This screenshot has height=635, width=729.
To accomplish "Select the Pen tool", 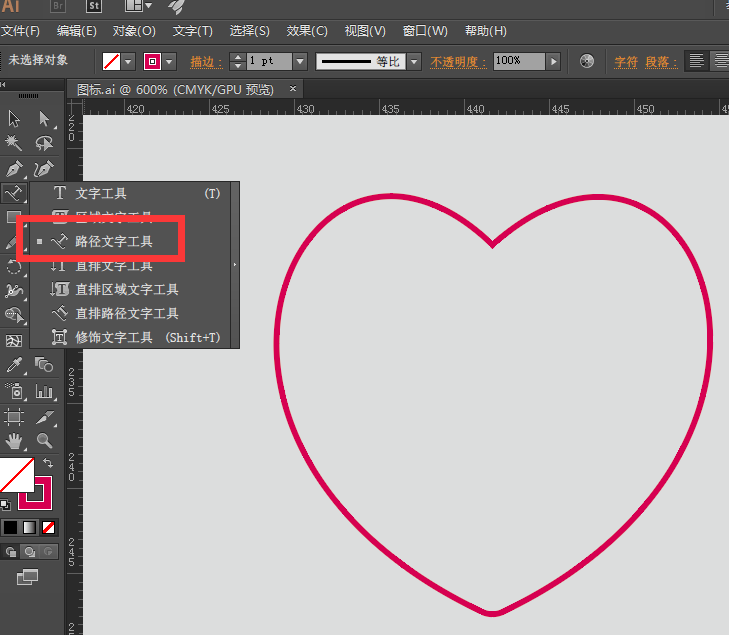I will pos(14,169).
